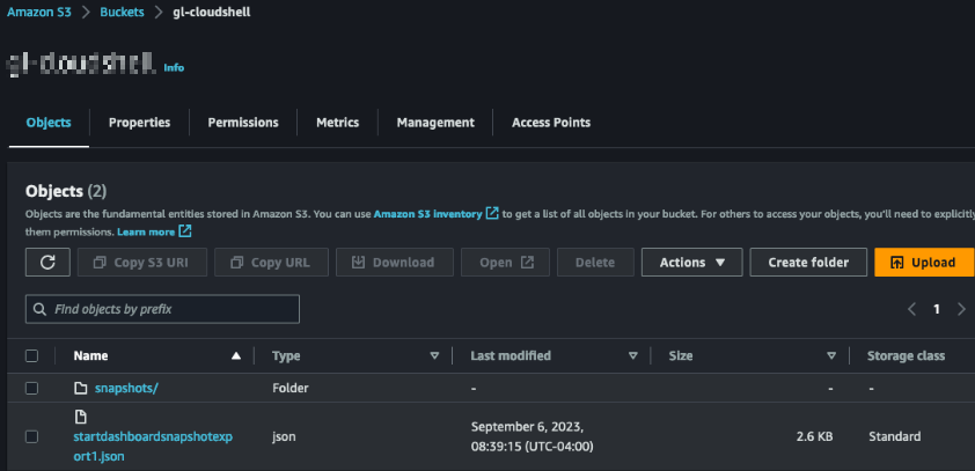Open Size column sort arrow
Screen dimensions: 977x472
pyautogui.click(x=831, y=356)
